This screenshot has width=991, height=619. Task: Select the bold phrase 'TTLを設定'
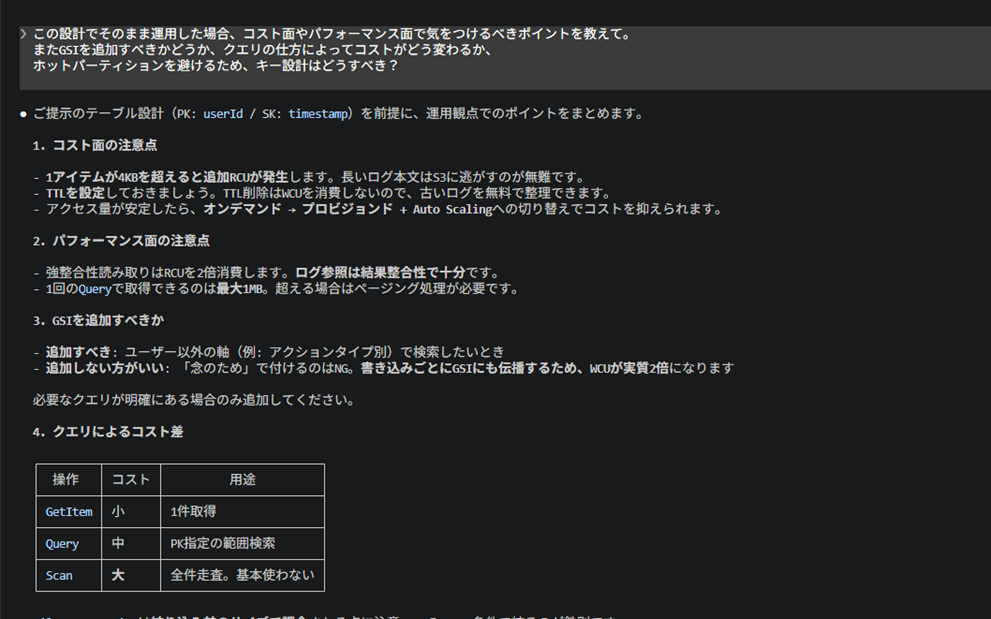(x=75, y=193)
